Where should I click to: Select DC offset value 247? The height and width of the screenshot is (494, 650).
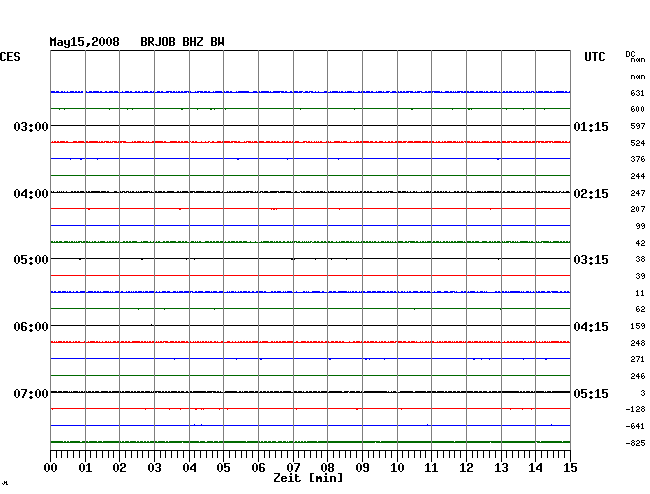point(638,193)
